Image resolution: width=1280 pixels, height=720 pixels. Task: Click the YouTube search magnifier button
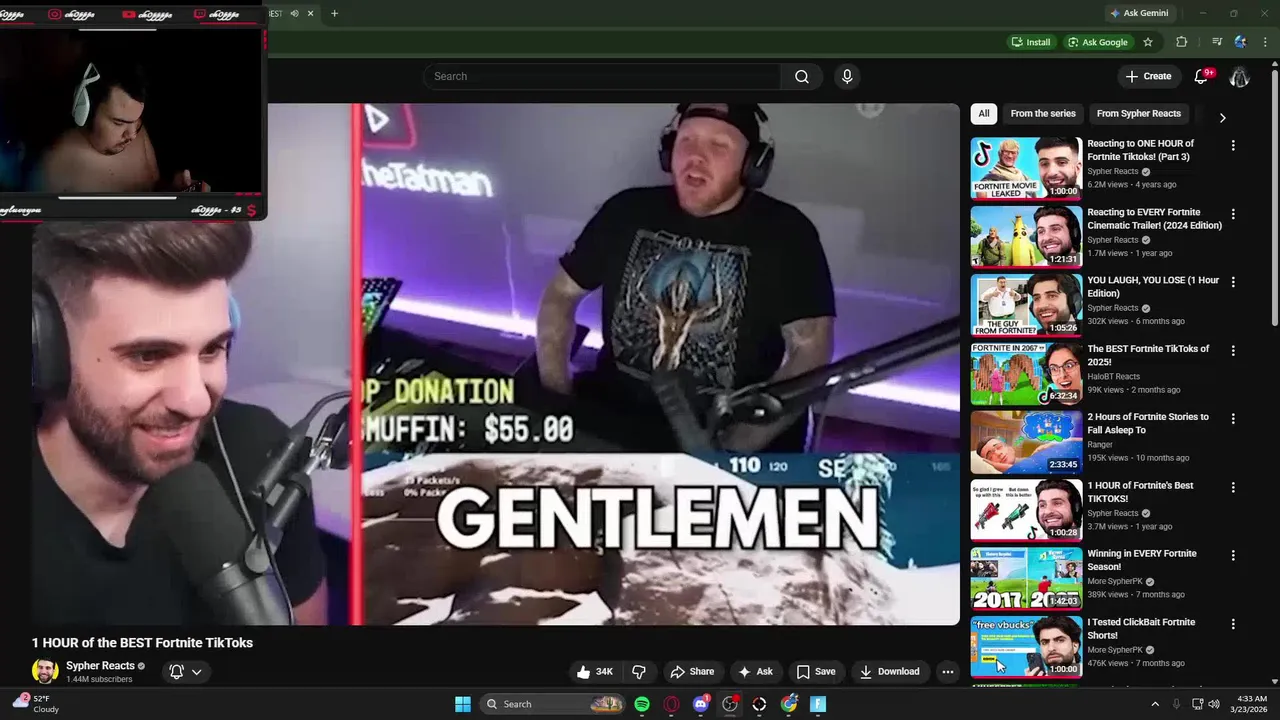pyautogui.click(x=802, y=77)
